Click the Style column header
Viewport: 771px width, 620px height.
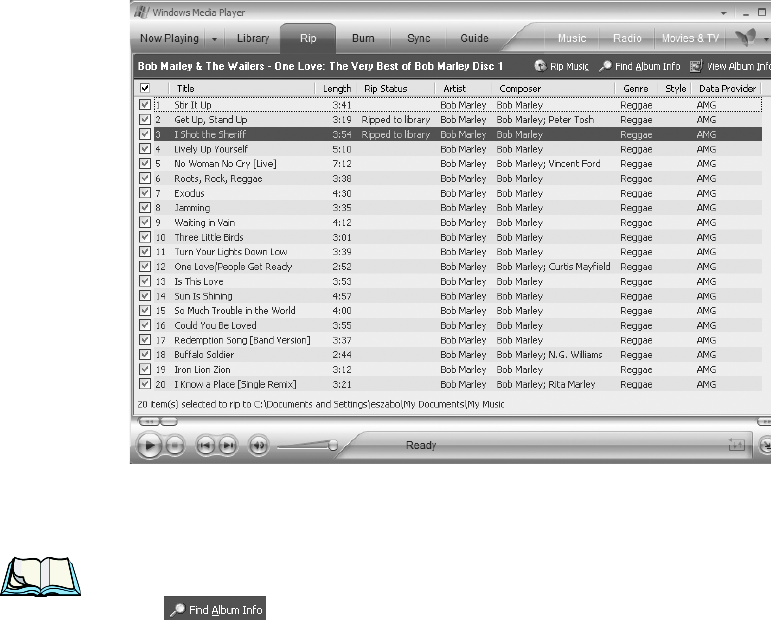675,89
